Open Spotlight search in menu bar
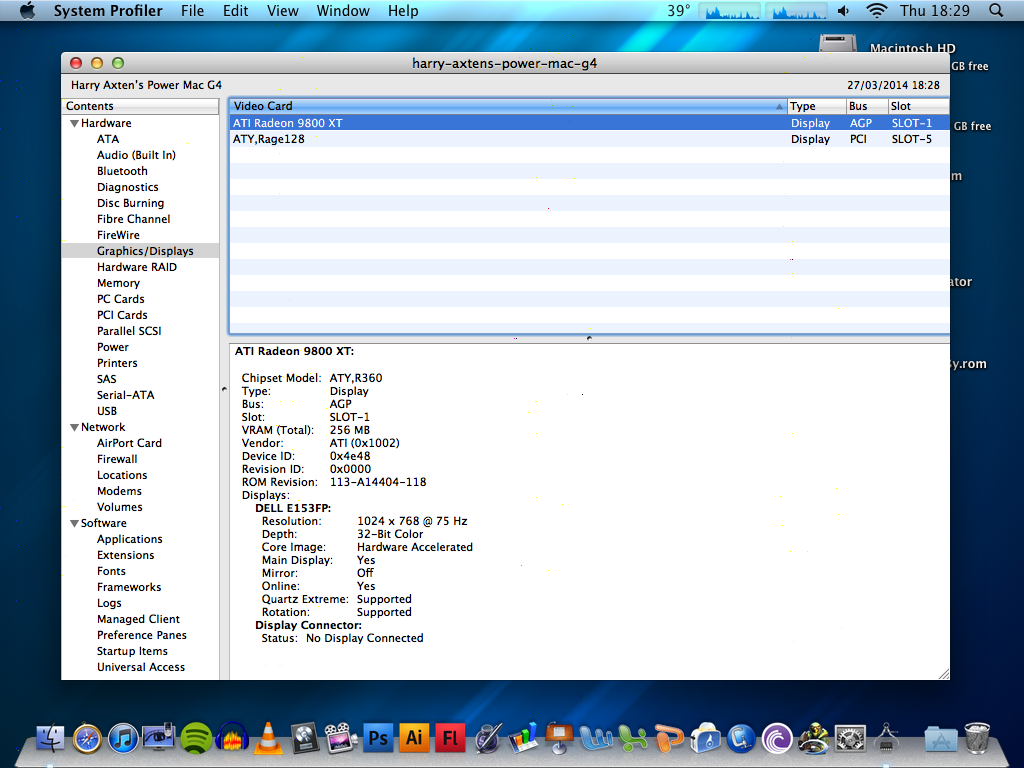This screenshot has height=768, width=1024. 996,10
